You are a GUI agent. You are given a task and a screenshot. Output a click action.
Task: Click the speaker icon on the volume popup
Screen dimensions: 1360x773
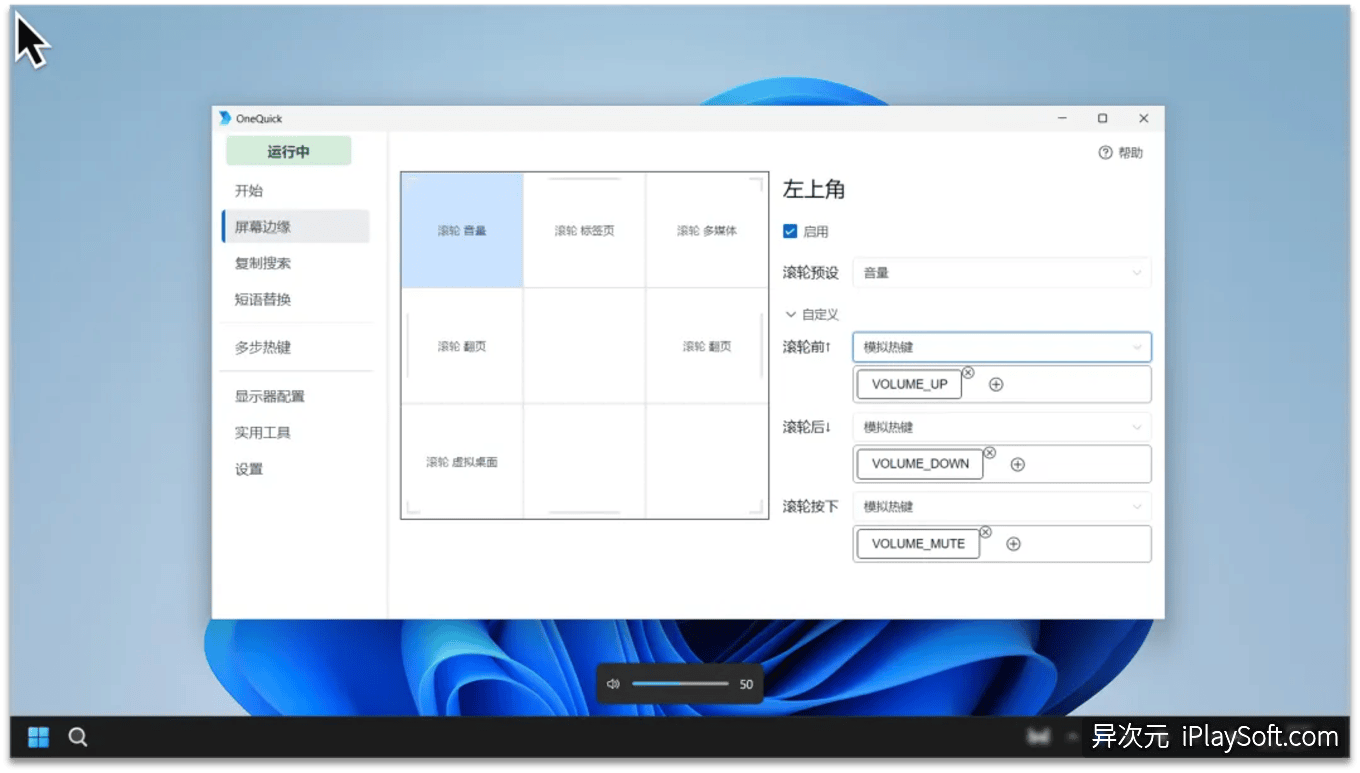[613, 683]
